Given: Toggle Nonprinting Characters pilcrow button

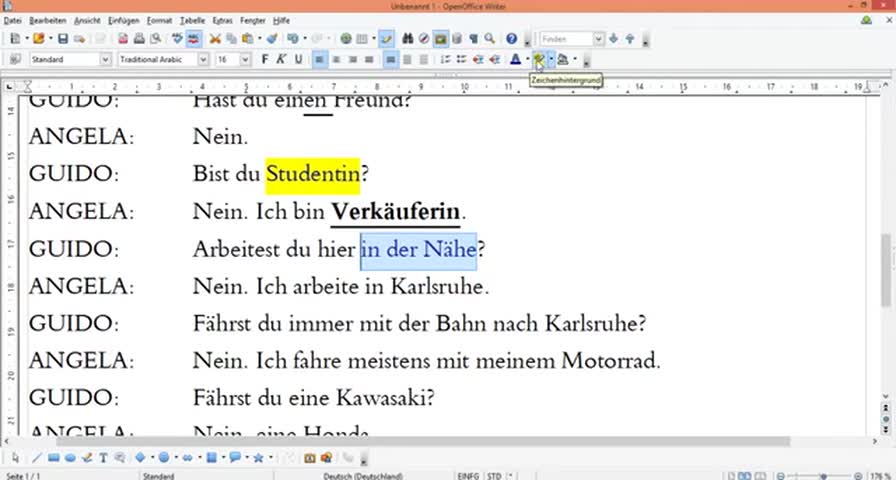Looking at the screenshot, I should 473,39.
